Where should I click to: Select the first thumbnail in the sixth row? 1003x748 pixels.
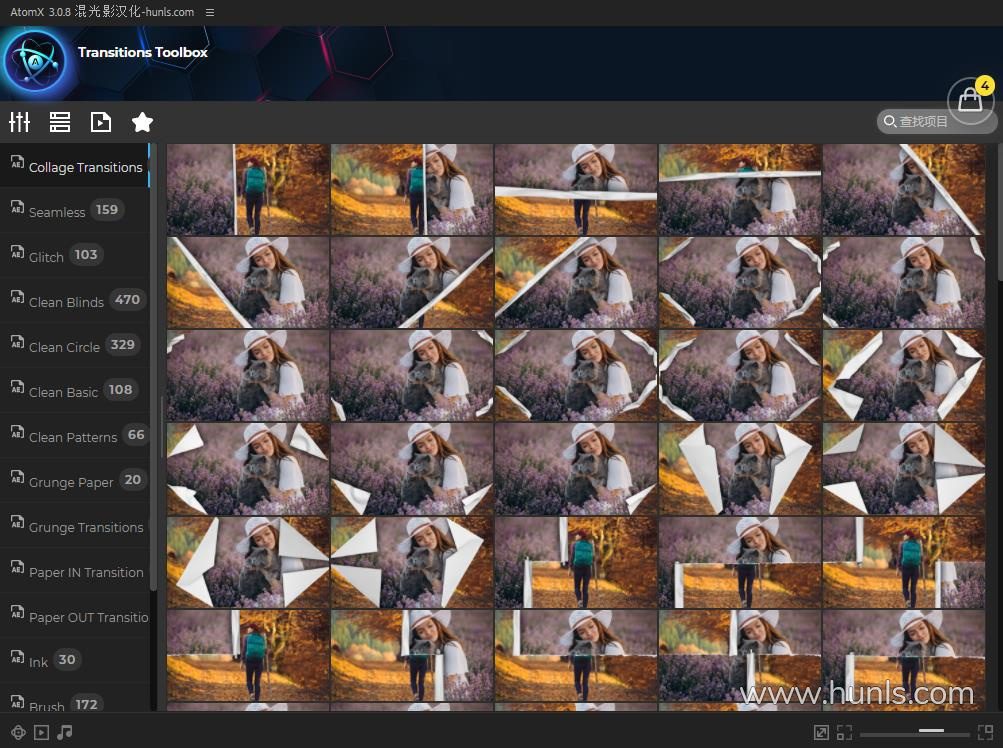(x=248, y=655)
